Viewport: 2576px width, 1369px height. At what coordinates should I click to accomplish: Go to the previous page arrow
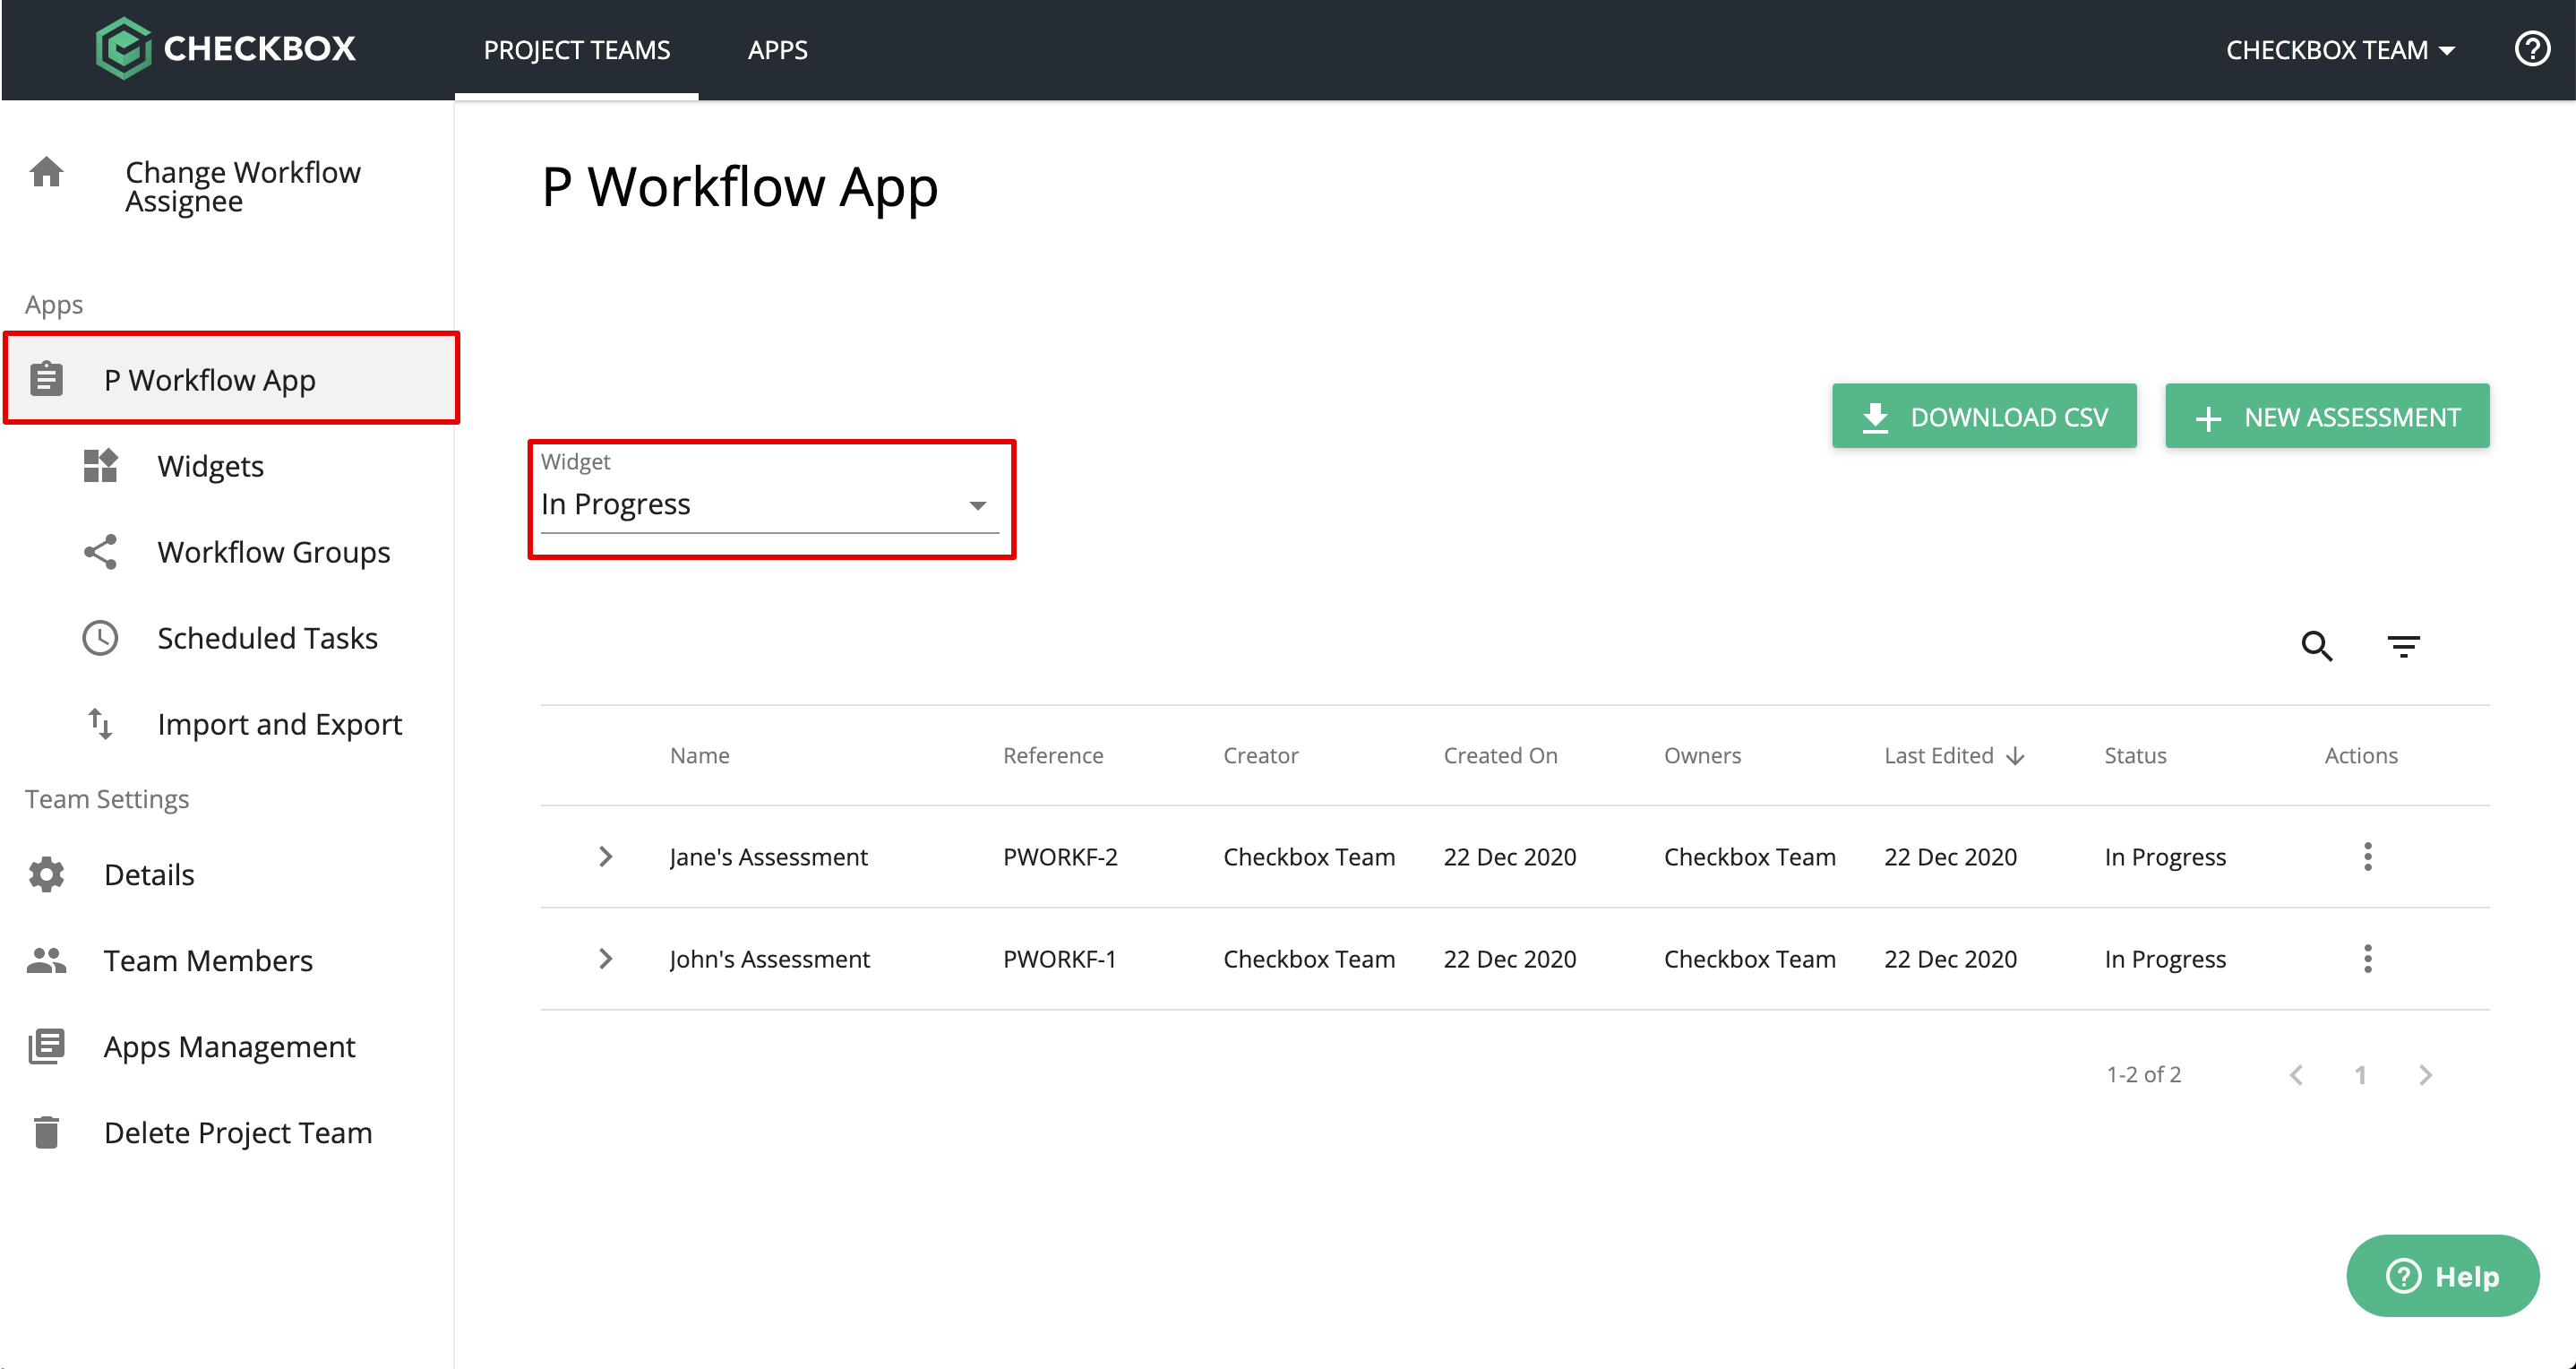(x=2297, y=1075)
